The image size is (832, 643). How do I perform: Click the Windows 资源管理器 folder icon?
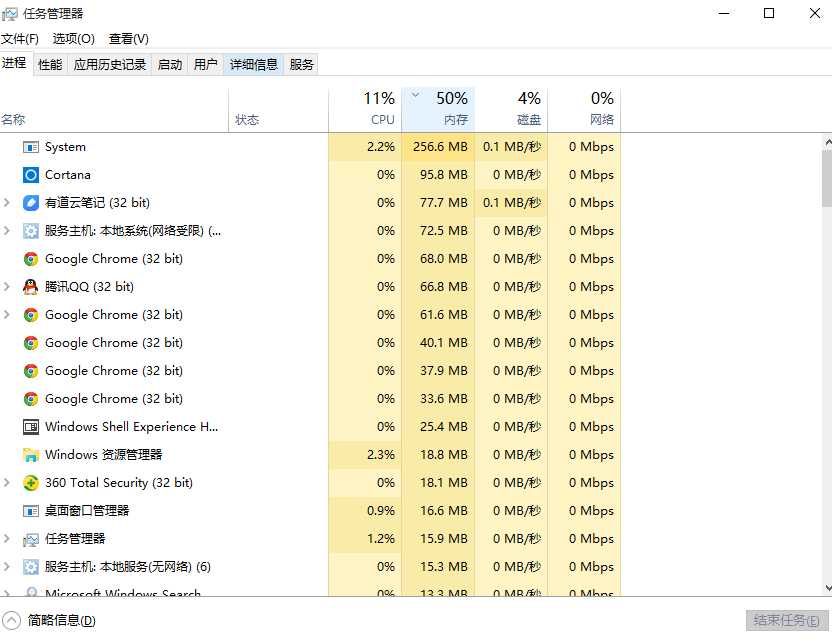click(x=31, y=455)
